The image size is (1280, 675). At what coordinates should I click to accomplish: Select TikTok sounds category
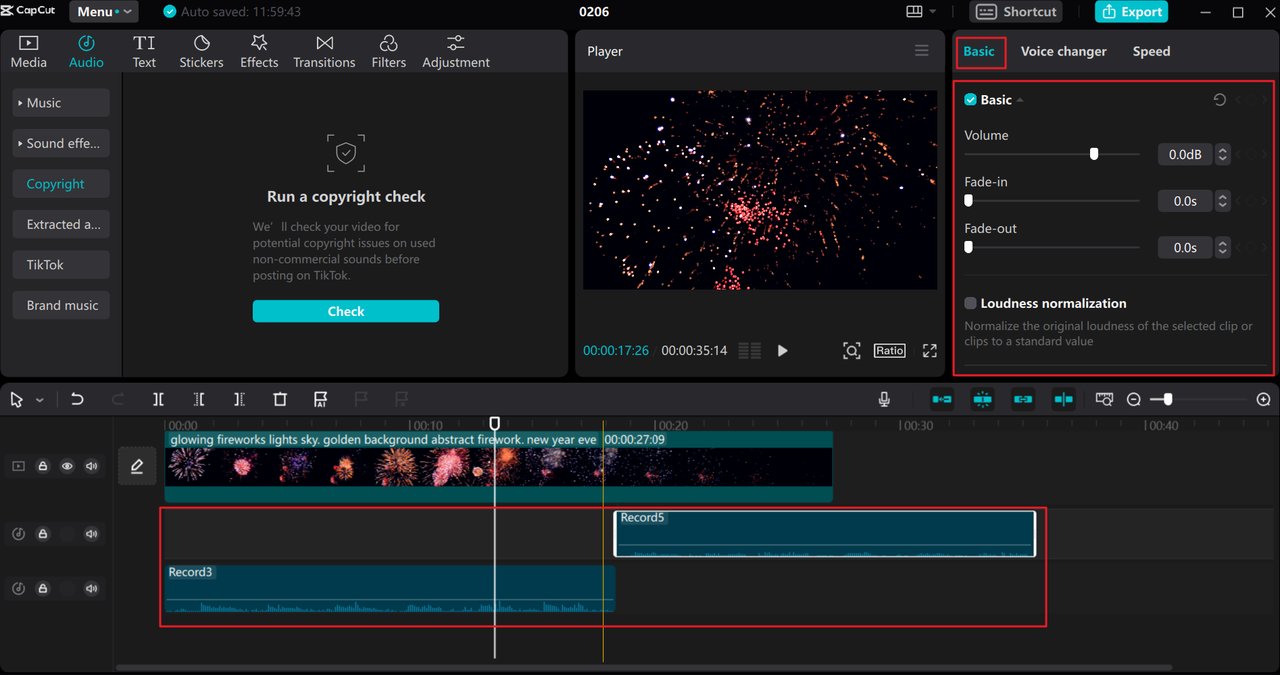point(61,265)
